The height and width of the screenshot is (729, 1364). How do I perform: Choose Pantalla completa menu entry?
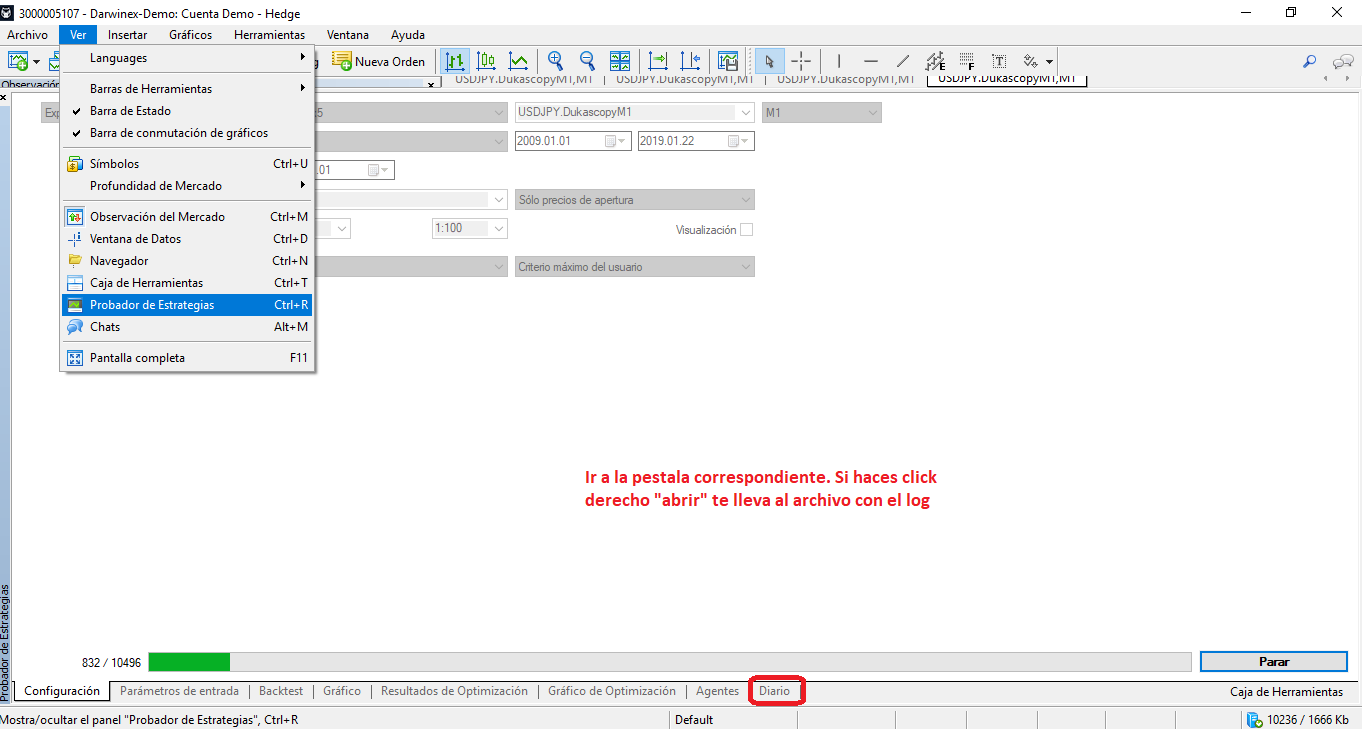point(188,357)
